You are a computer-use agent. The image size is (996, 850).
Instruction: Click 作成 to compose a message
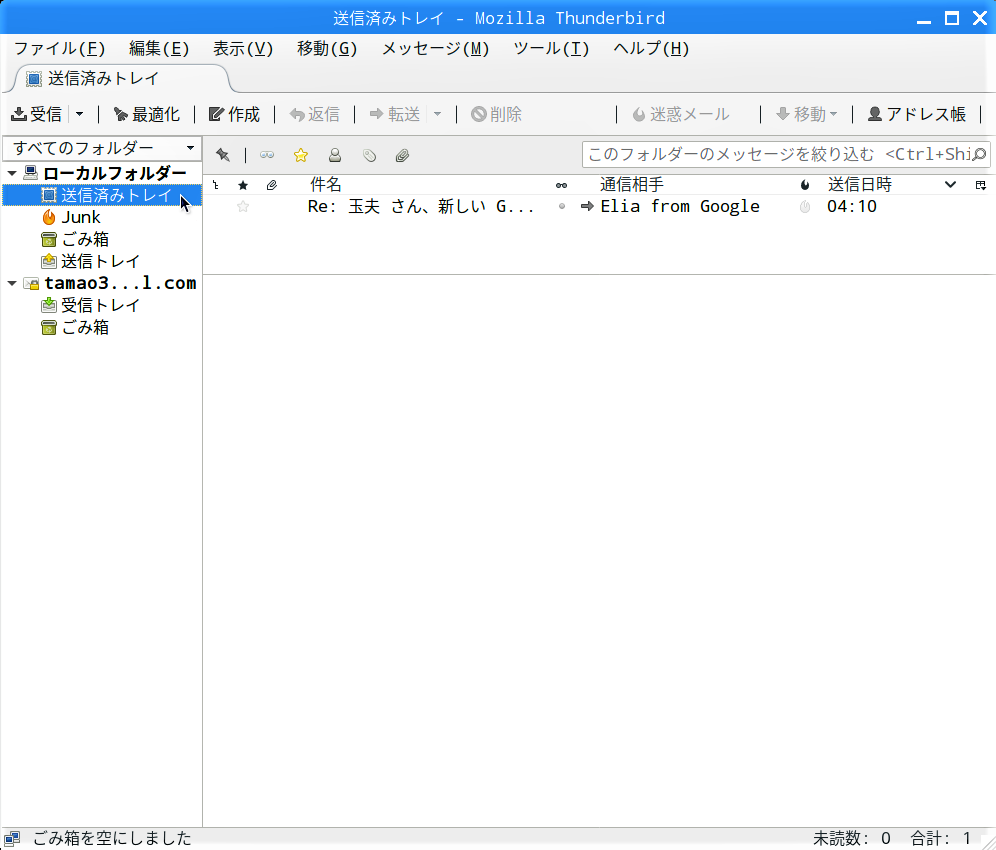click(234, 114)
